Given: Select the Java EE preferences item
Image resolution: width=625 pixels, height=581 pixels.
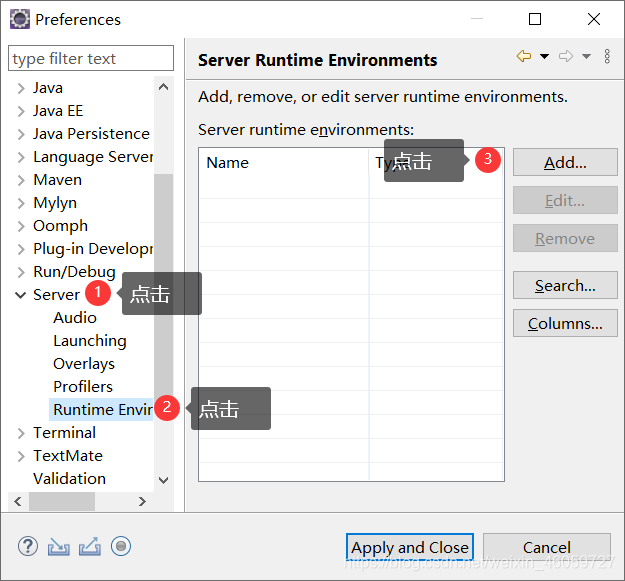Looking at the screenshot, I should (x=58, y=111).
